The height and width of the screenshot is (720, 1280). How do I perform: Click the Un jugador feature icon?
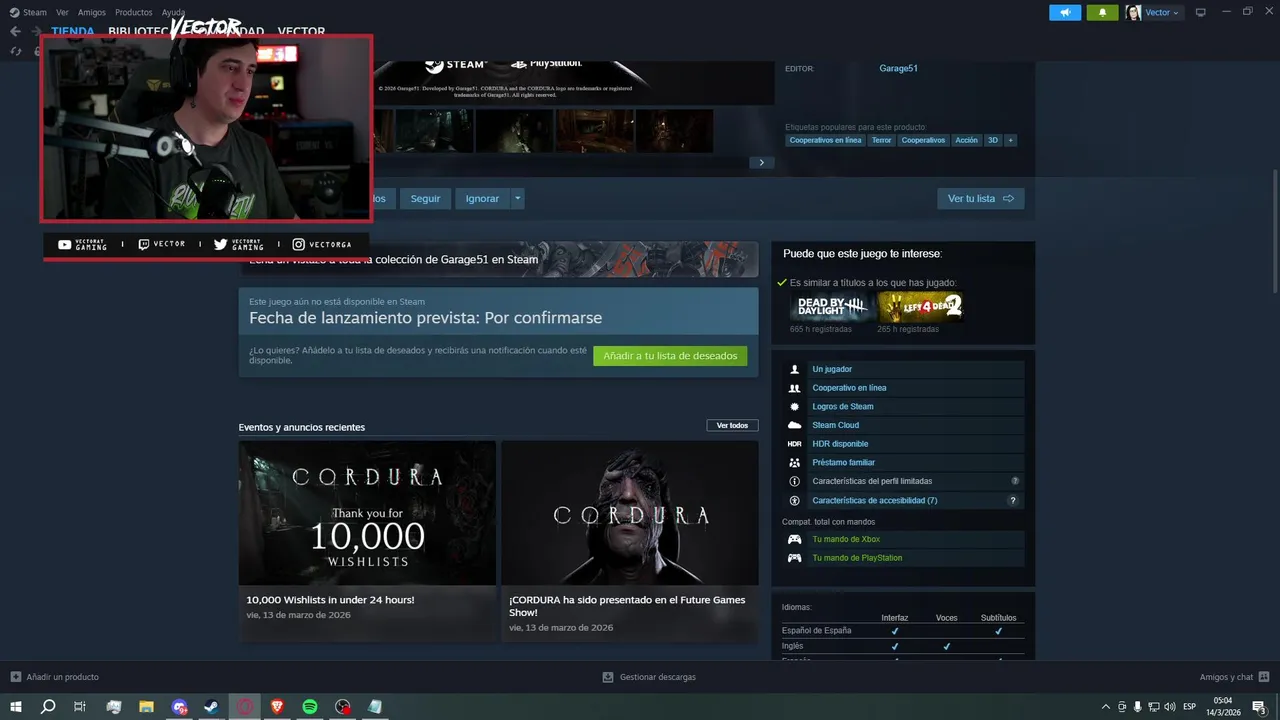tap(794, 369)
